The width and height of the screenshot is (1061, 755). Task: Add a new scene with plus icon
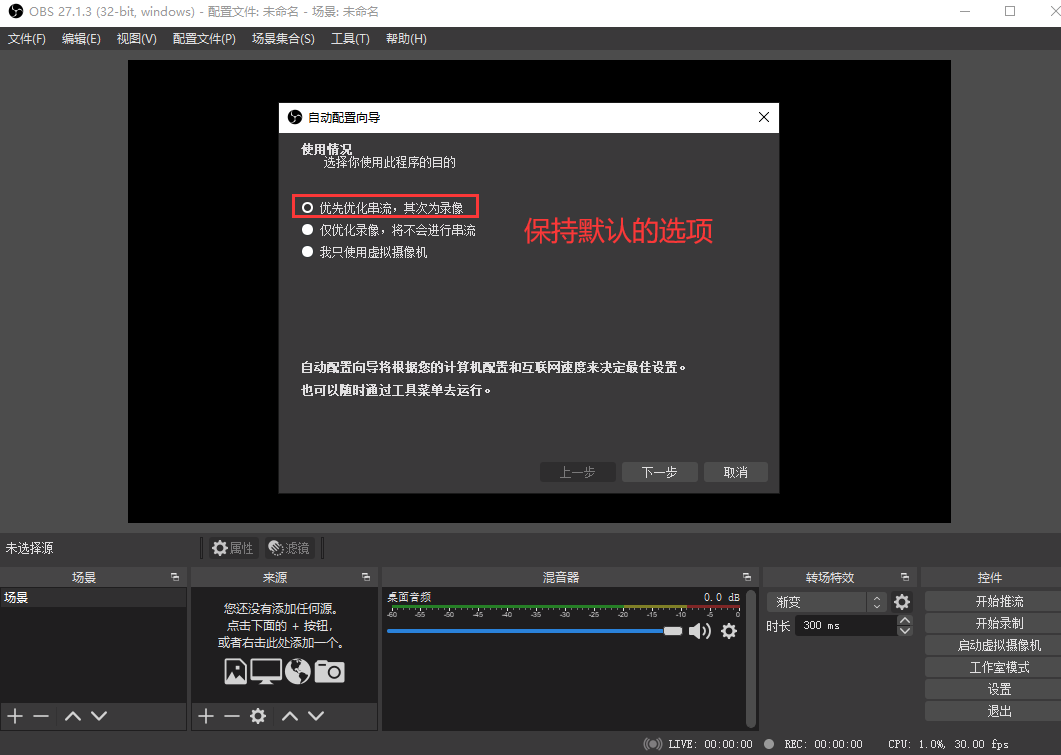pyautogui.click(x=15, y=716)
